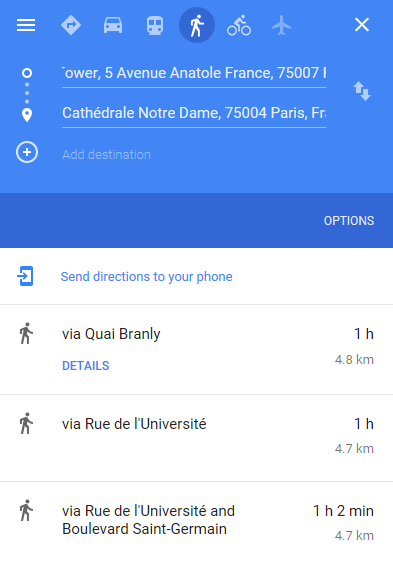Screen dimensions: 393x561
Task: Switch to transit mode train icon
Action: point(155,25)
